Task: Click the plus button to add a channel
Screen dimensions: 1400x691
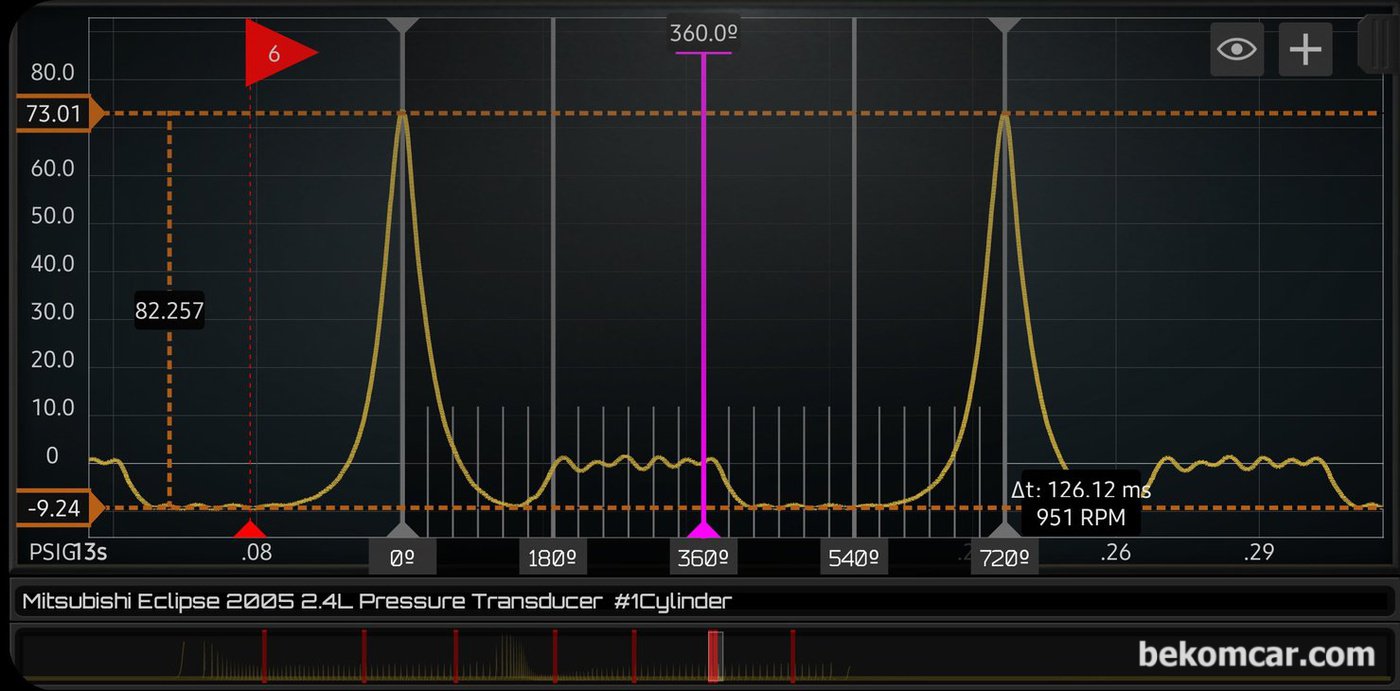Action: [1306, 49]
